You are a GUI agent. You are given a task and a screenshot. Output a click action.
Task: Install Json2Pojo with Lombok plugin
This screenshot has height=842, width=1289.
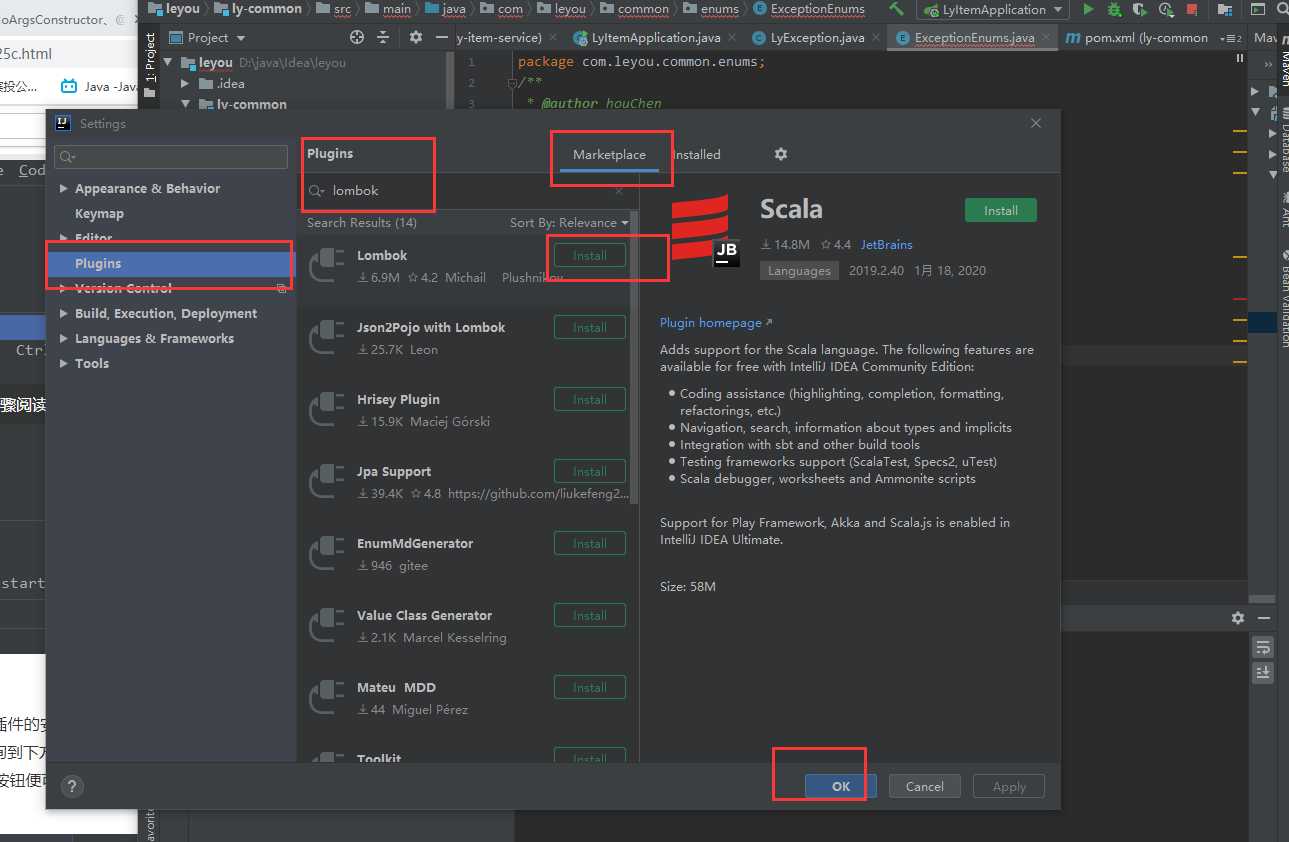click(590, 327)
